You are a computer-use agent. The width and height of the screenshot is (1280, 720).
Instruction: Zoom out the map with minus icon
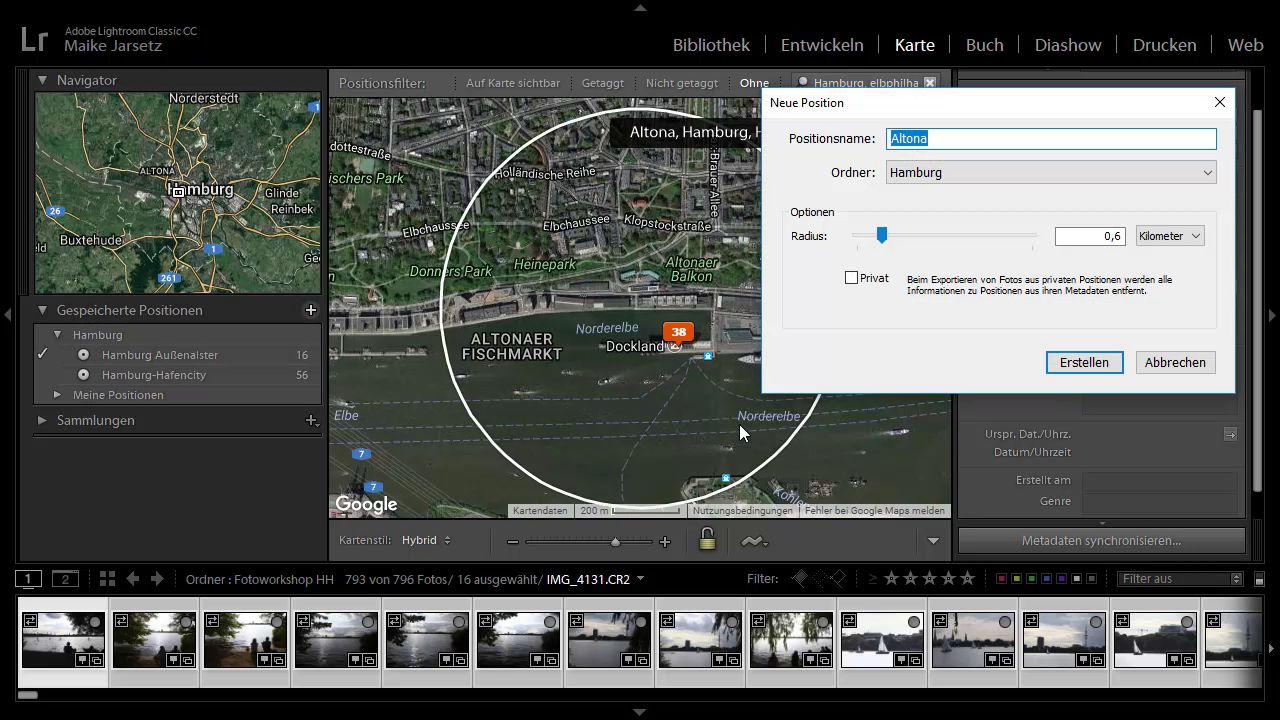point(513,542)
